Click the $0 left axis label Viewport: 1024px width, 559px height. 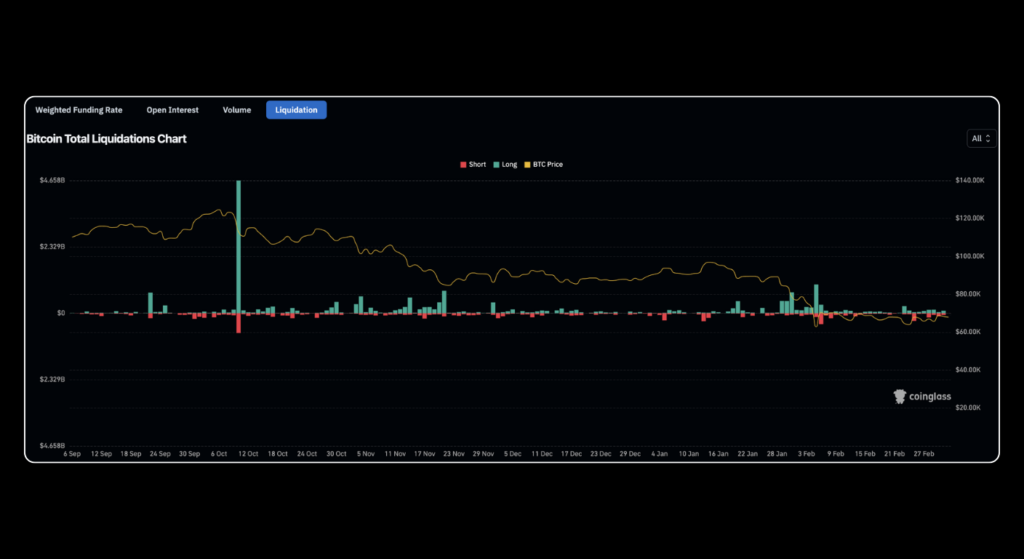coord(61,313)
